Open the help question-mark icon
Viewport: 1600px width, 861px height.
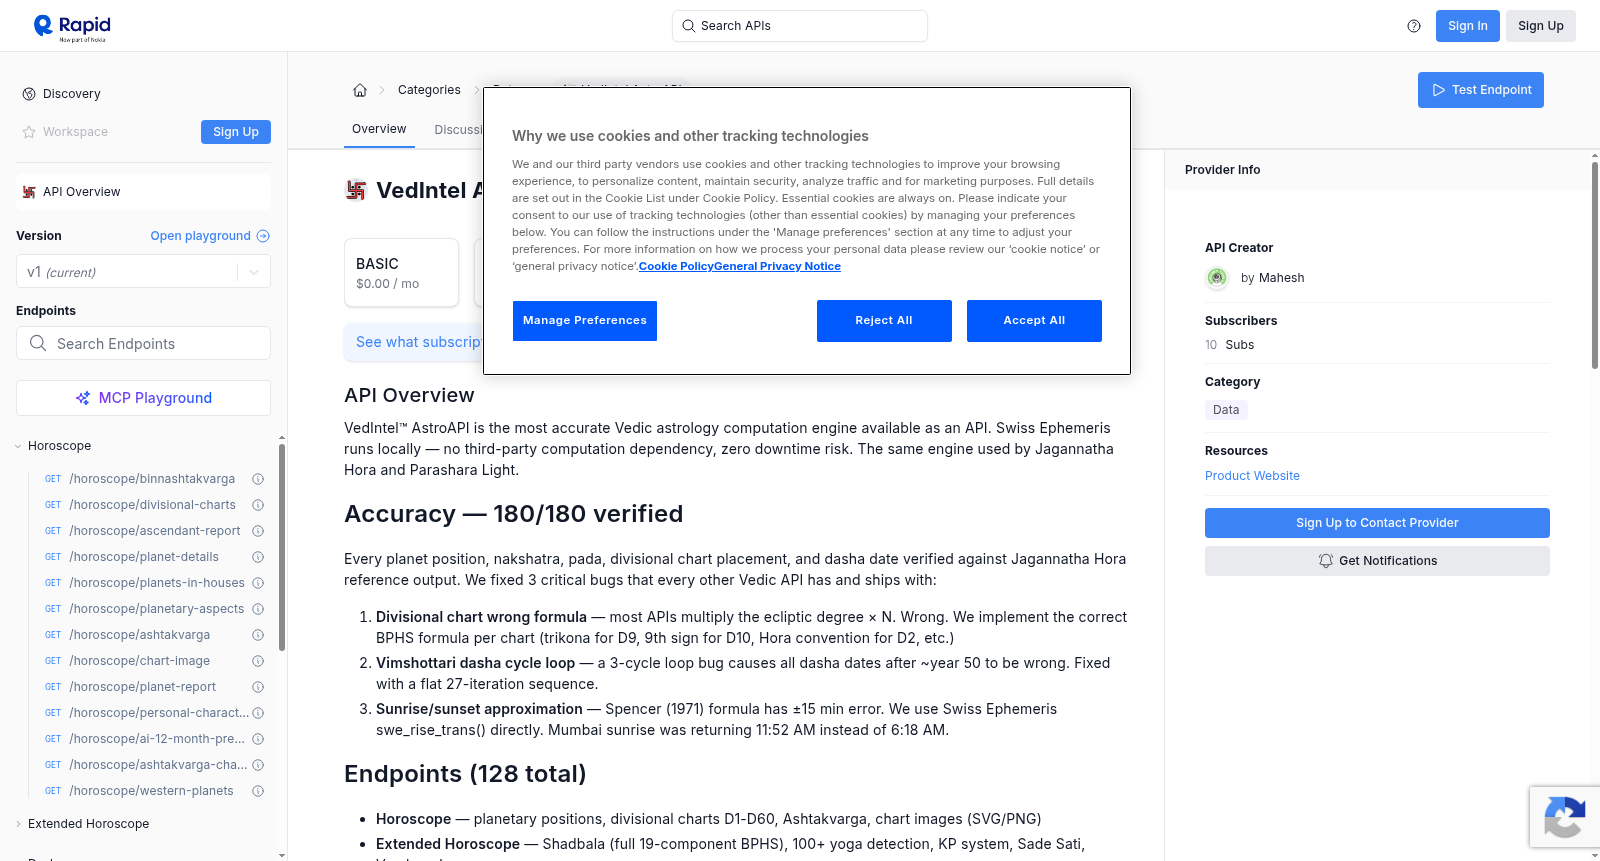[1414, 26]
